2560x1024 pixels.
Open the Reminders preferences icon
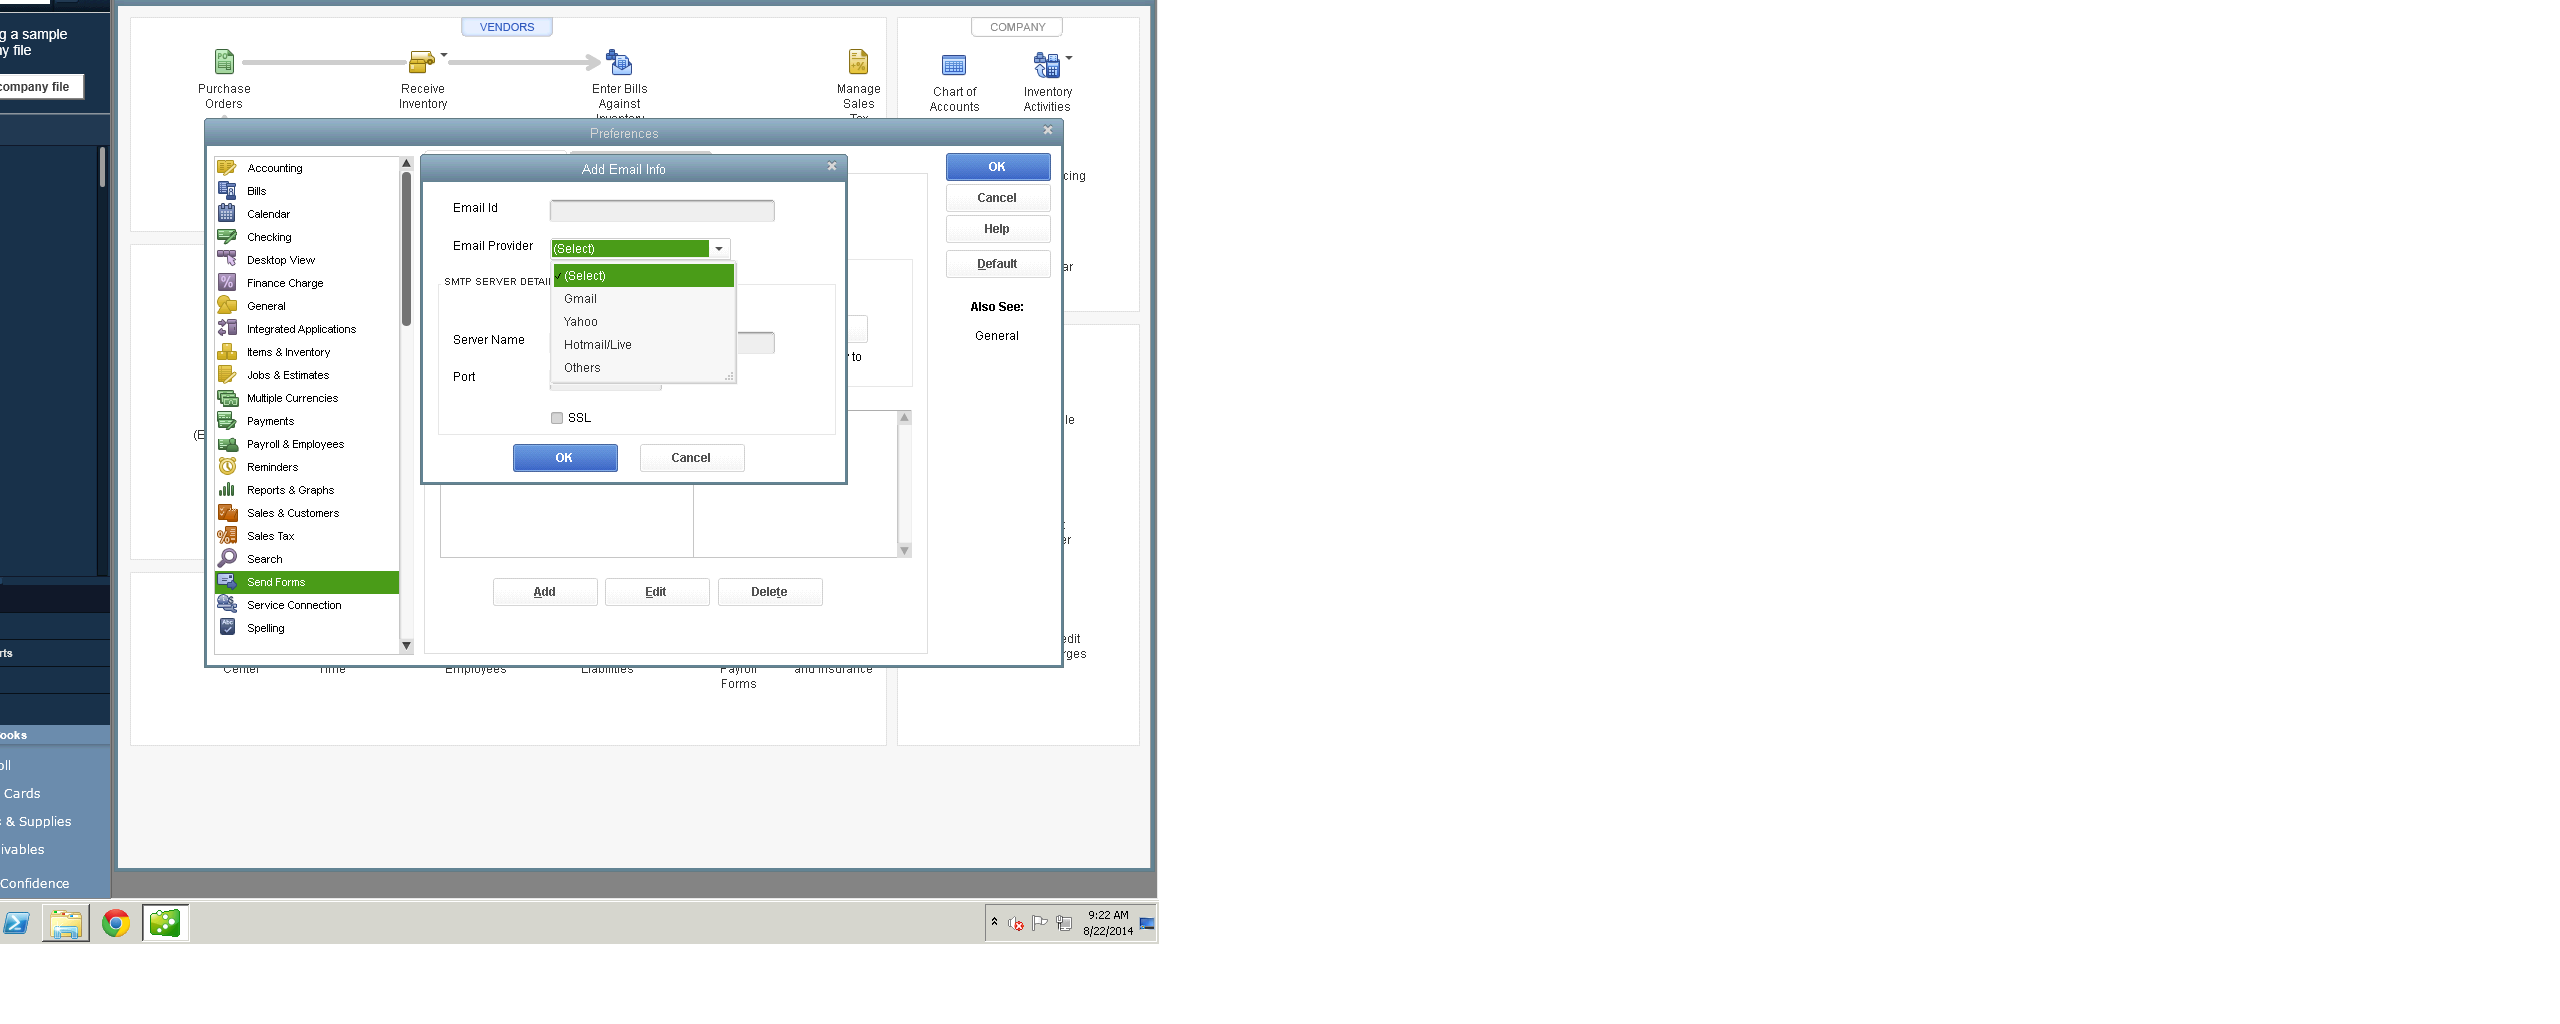point(229,467)
